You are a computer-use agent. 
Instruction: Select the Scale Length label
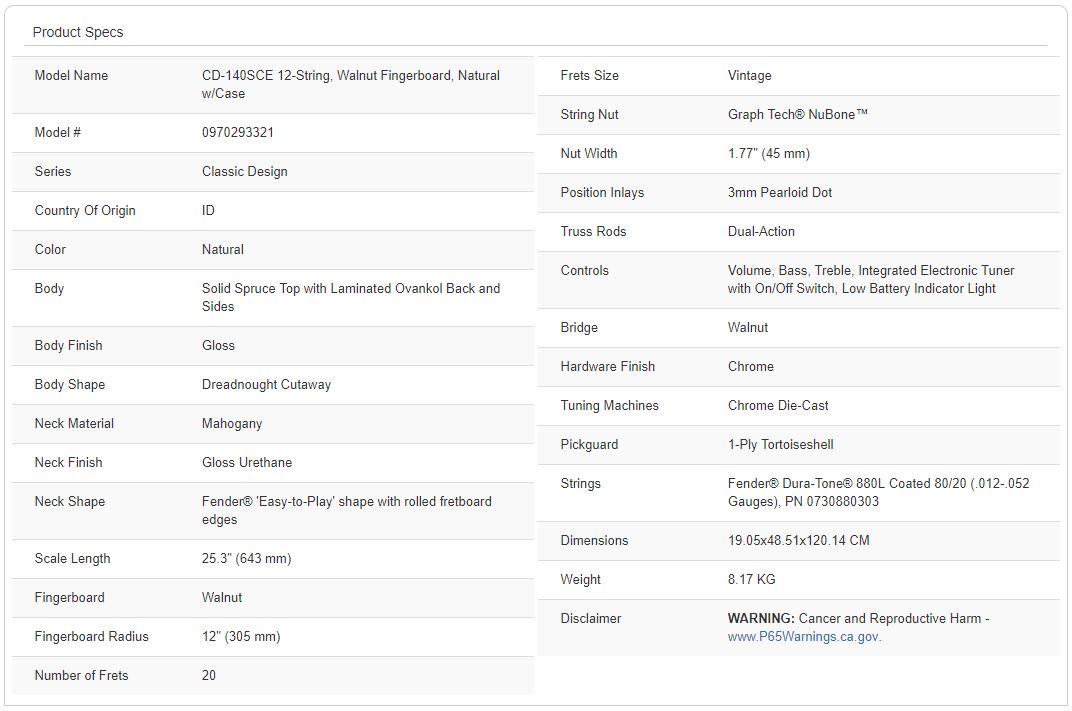[x=72, y=559]
